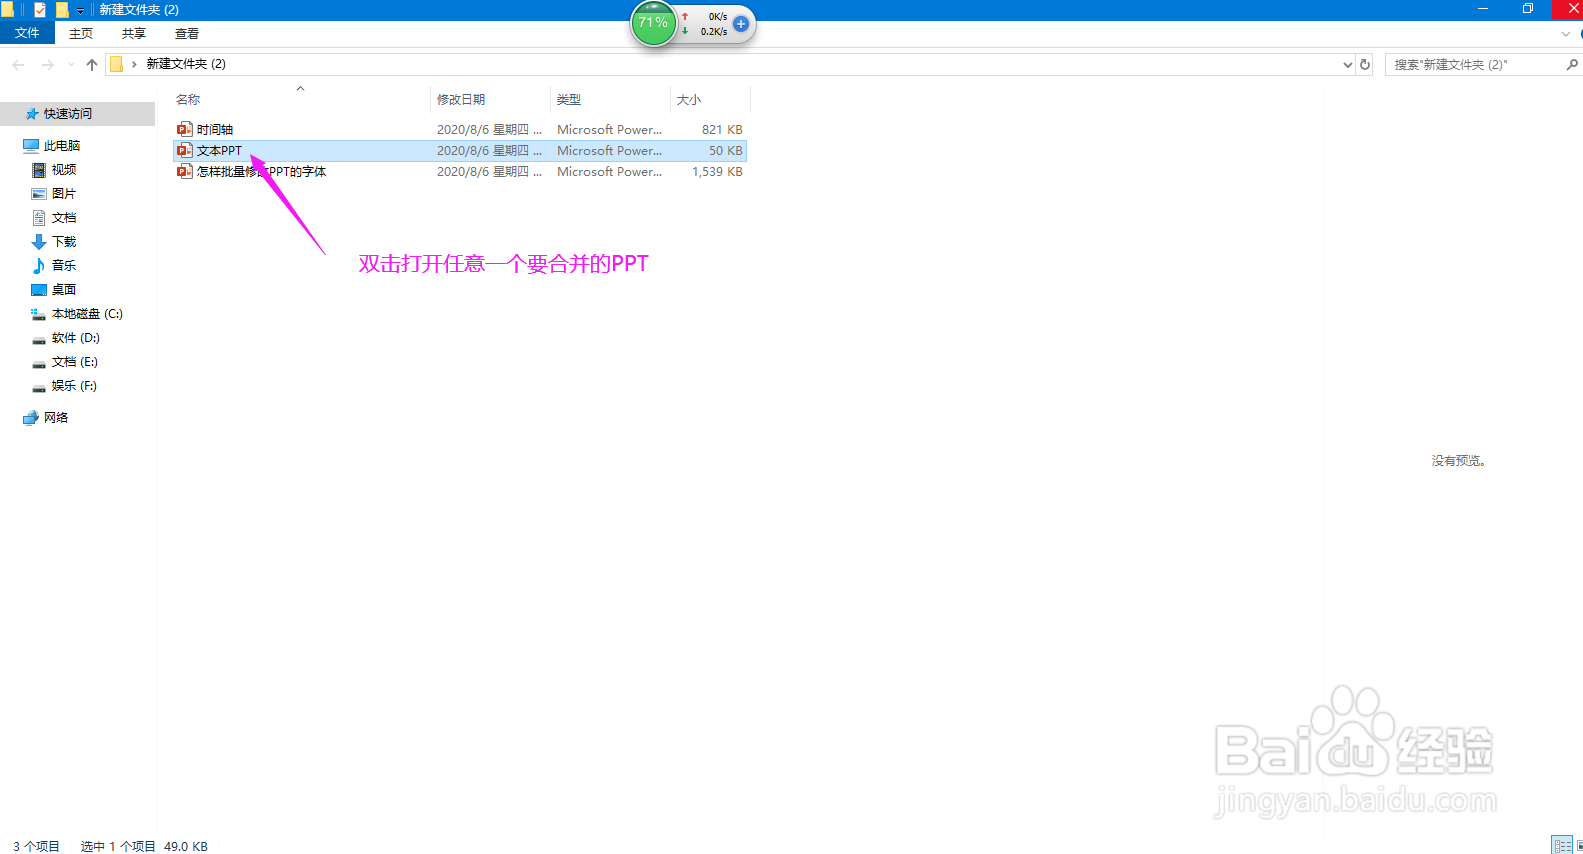The image size is (1583, 854).
Task: Click the 821 KB size cell
Action: (722, 130)
